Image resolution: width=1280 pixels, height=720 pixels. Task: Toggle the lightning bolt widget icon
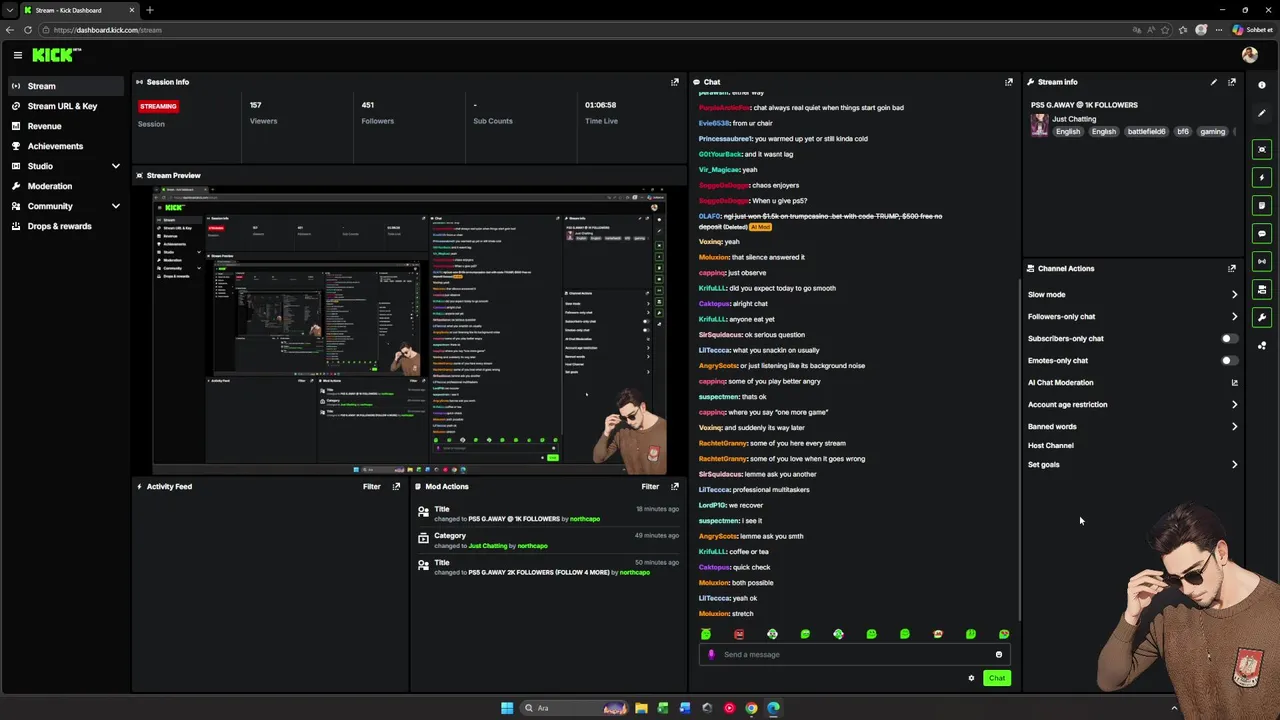[1261, 177]
